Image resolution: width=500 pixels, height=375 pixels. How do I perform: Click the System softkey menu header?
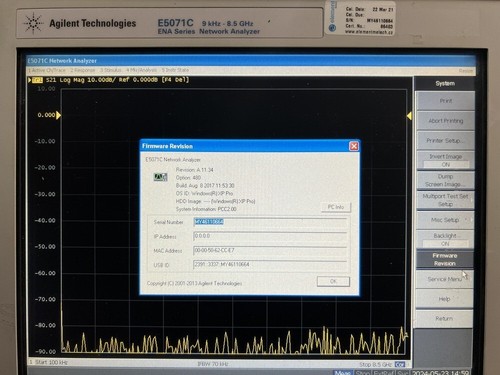click(445, 83)
